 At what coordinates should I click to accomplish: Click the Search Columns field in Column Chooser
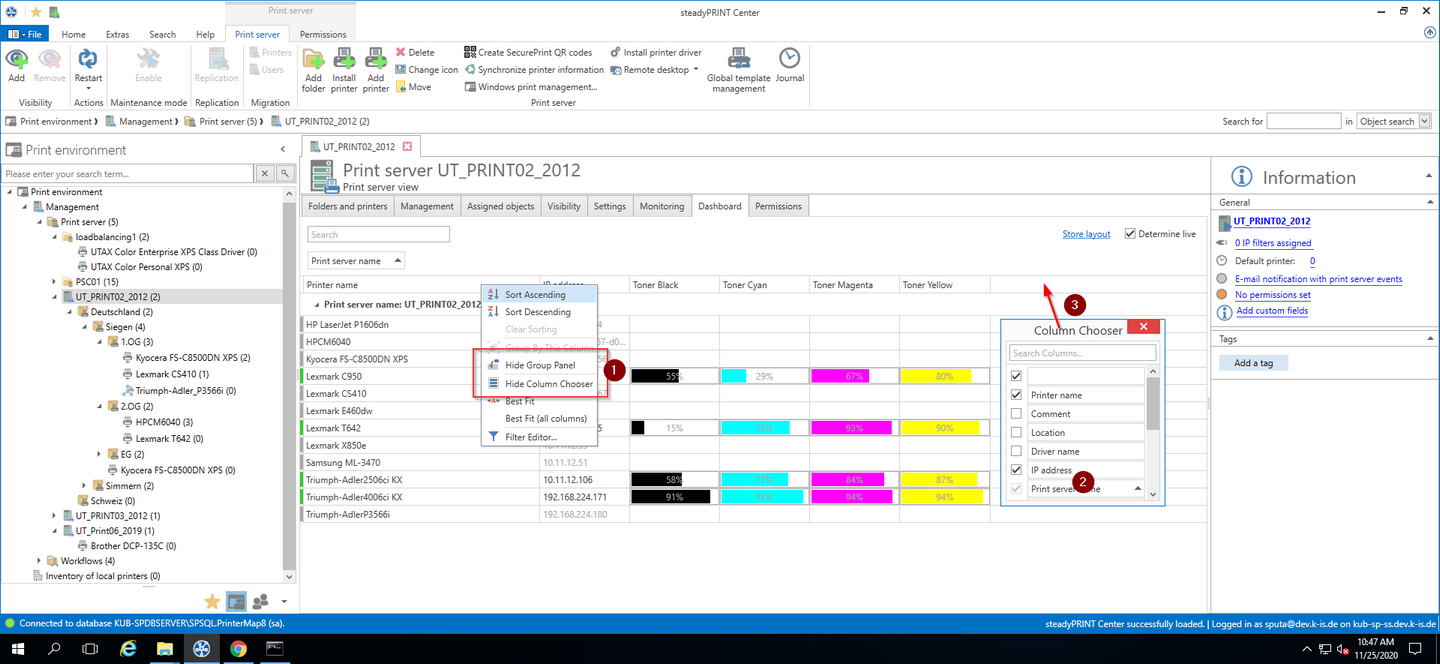pyautogui.click(x=1082, y=353)
